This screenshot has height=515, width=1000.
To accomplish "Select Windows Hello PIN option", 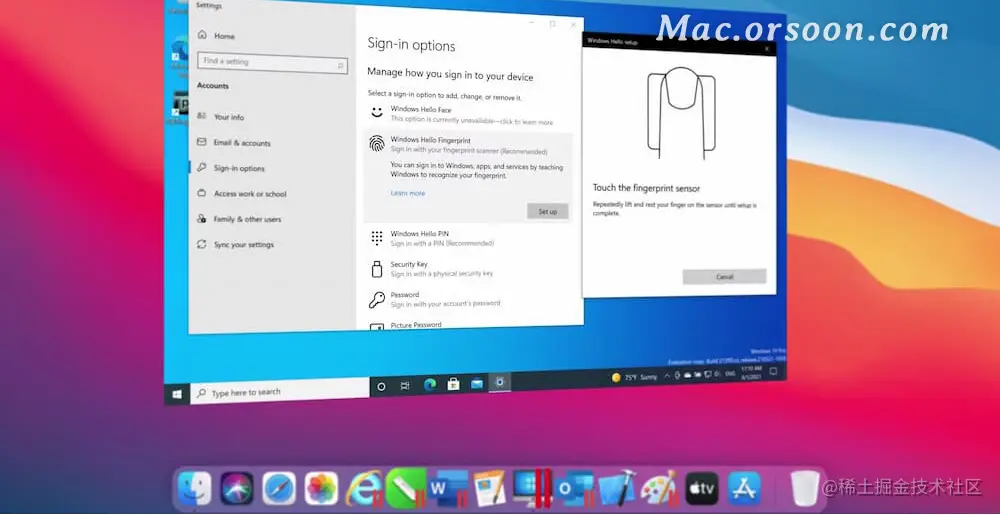I will pos(469,238).
